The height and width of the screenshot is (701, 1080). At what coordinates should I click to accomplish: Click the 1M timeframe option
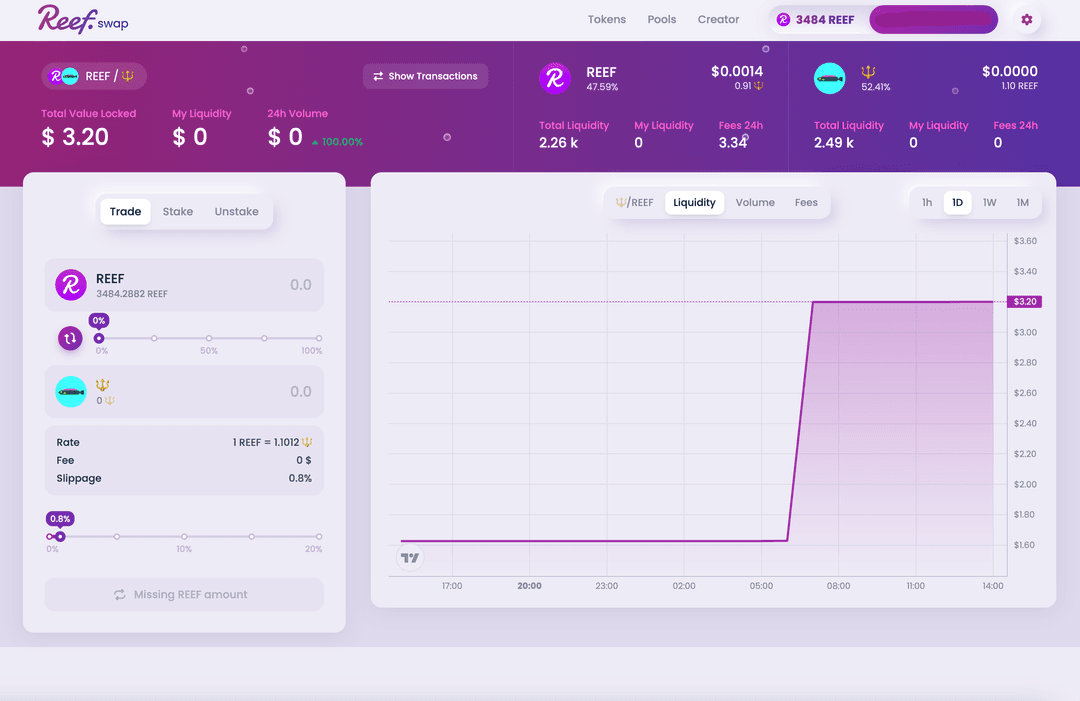(1022, 202)
